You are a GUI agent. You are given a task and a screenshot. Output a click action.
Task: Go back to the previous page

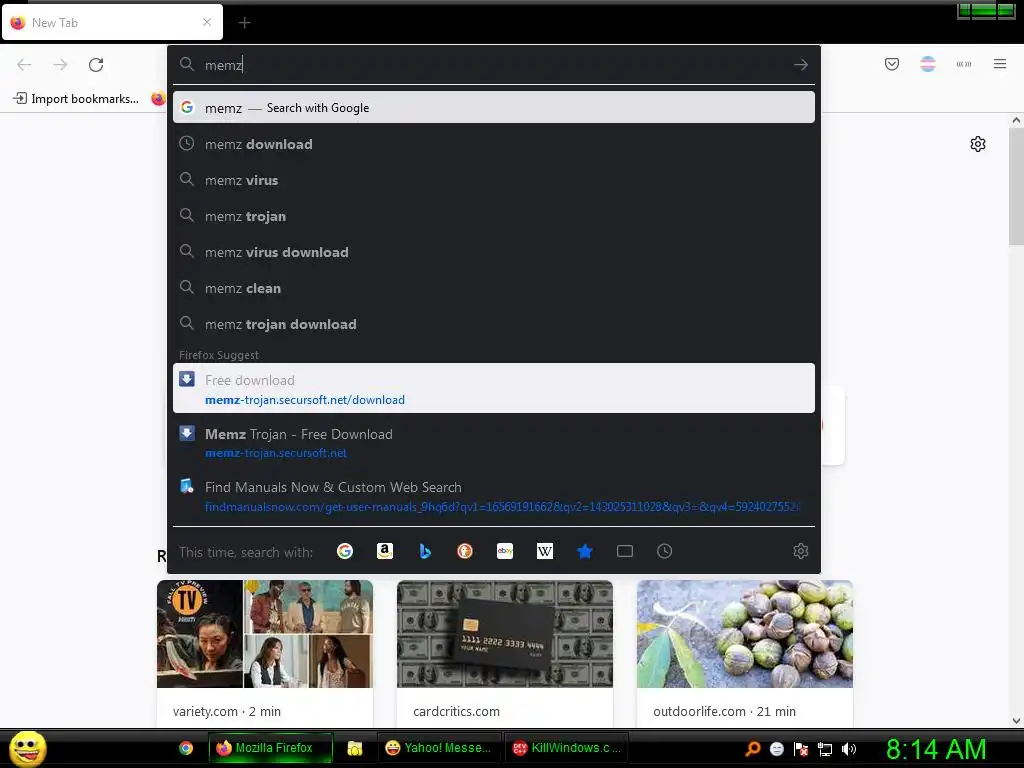(x=24, y=65)
